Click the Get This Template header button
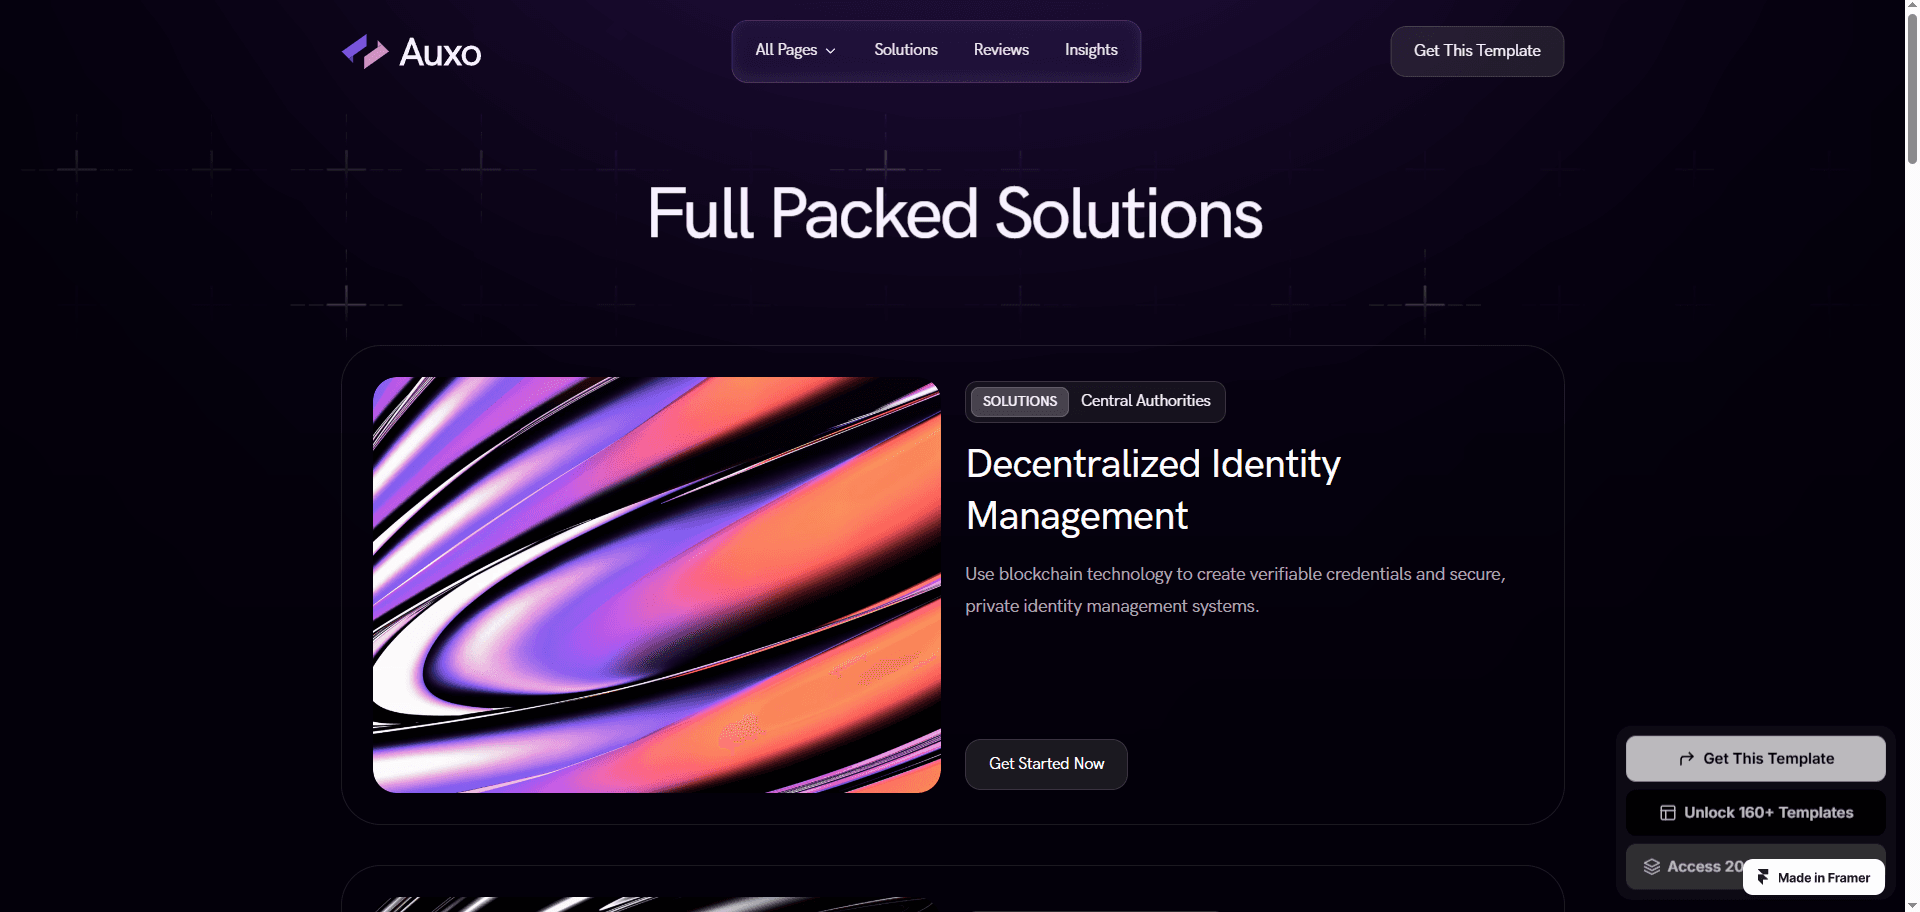 1477,51
